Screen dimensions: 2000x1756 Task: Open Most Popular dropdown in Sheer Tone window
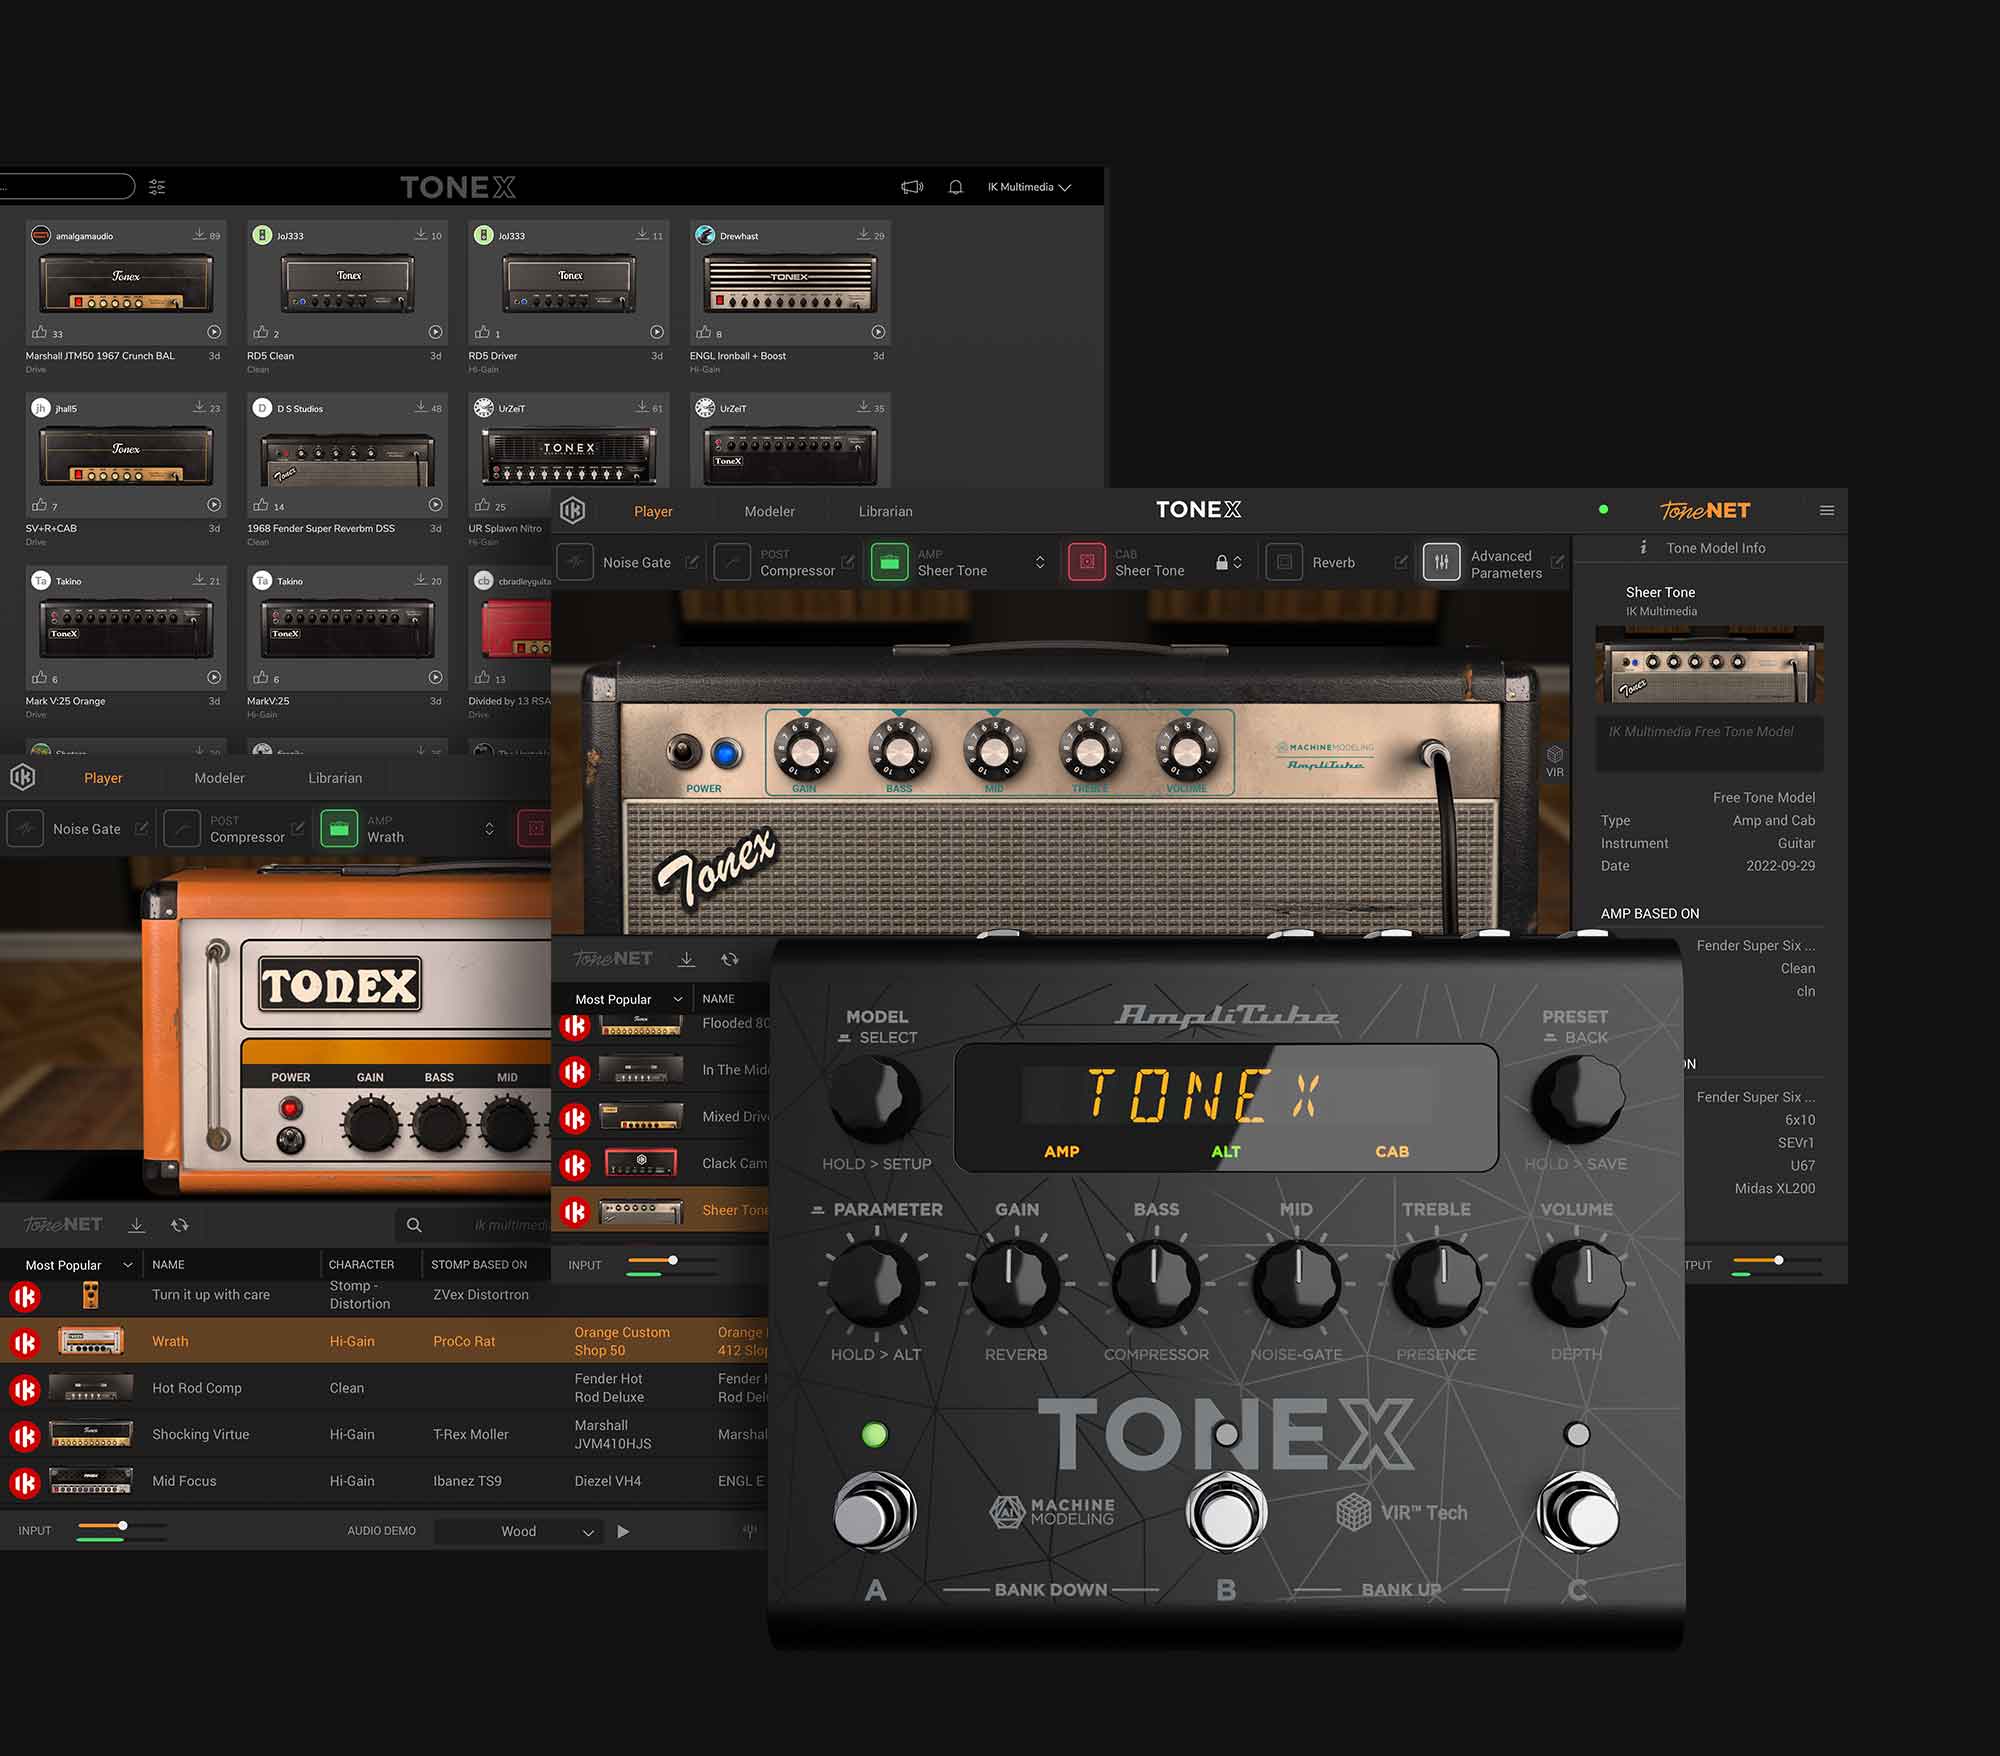coord(627,999)
